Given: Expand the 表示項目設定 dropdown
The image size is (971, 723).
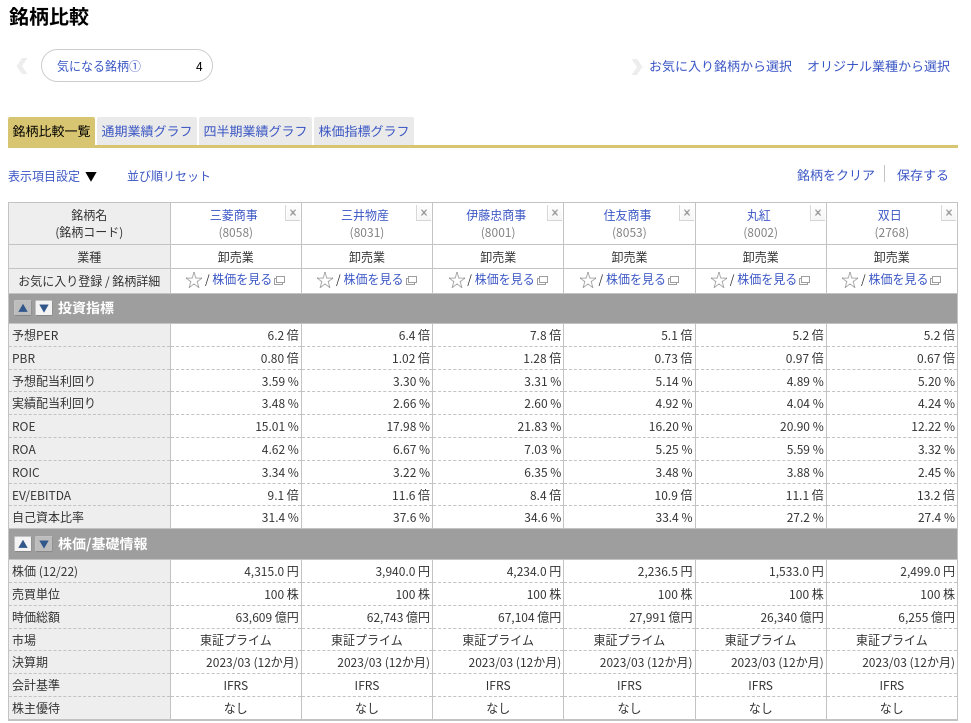Looking at the screenshot, I should [52, 176].
